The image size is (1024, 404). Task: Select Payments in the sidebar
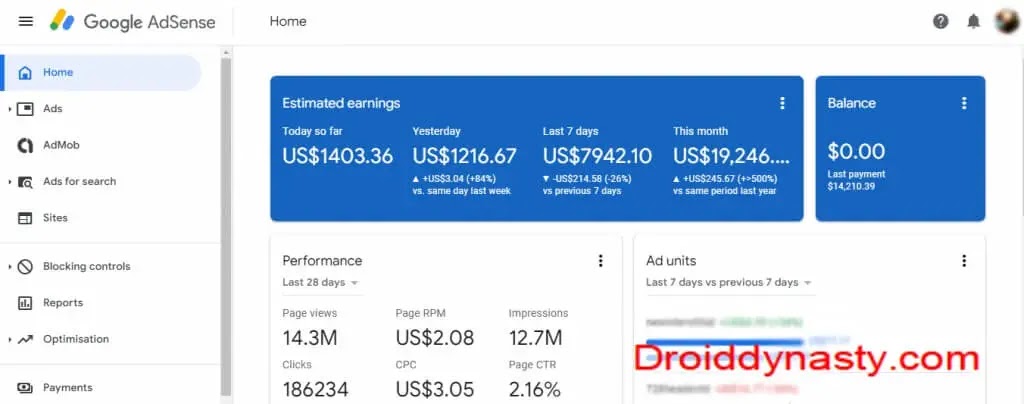pos(68,388)
